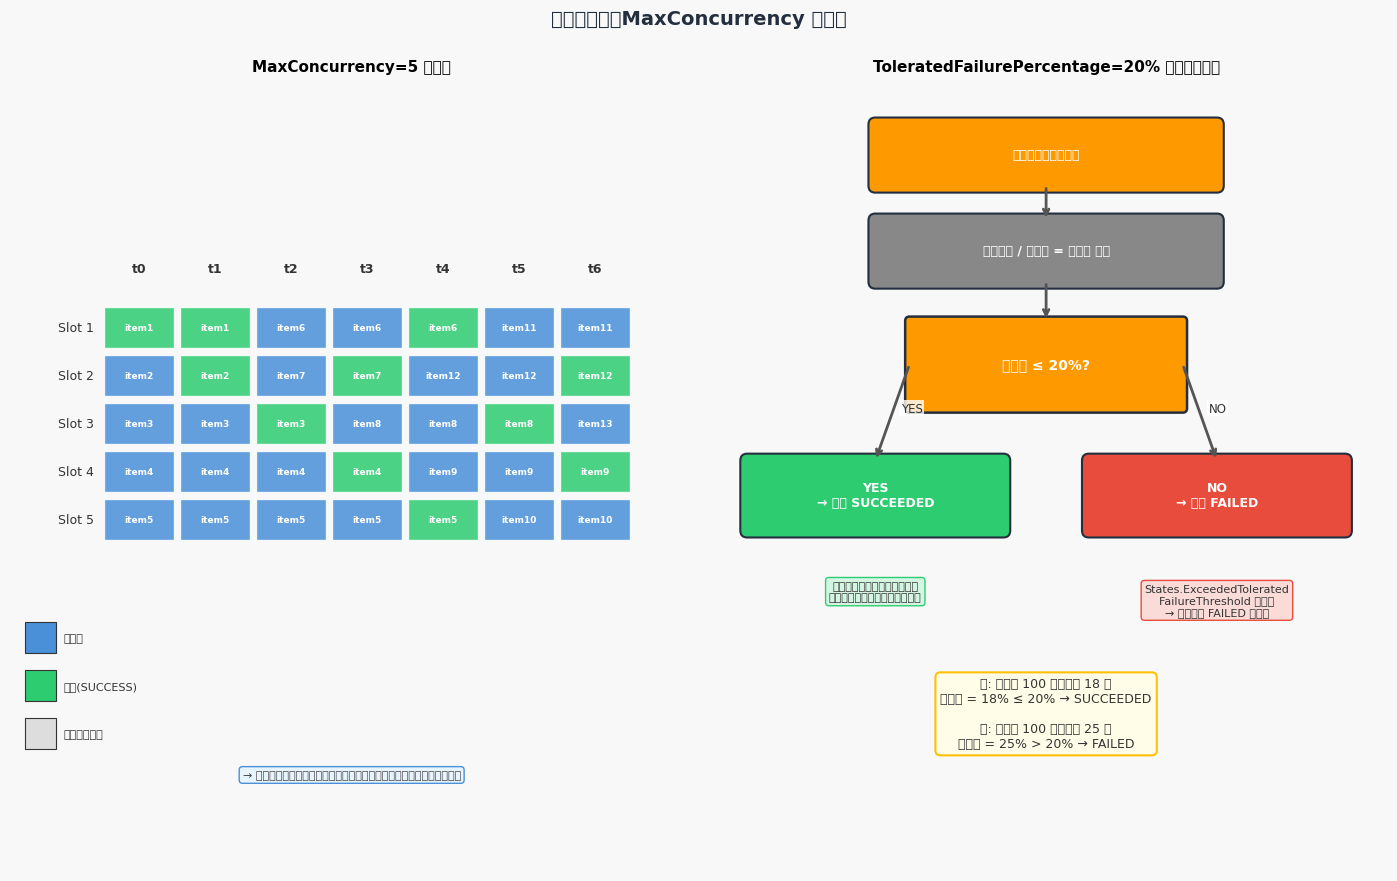Viewport: 1397px width, 881px height.
Task: Click the green item8 cell under t5
Action: [519, 424]
